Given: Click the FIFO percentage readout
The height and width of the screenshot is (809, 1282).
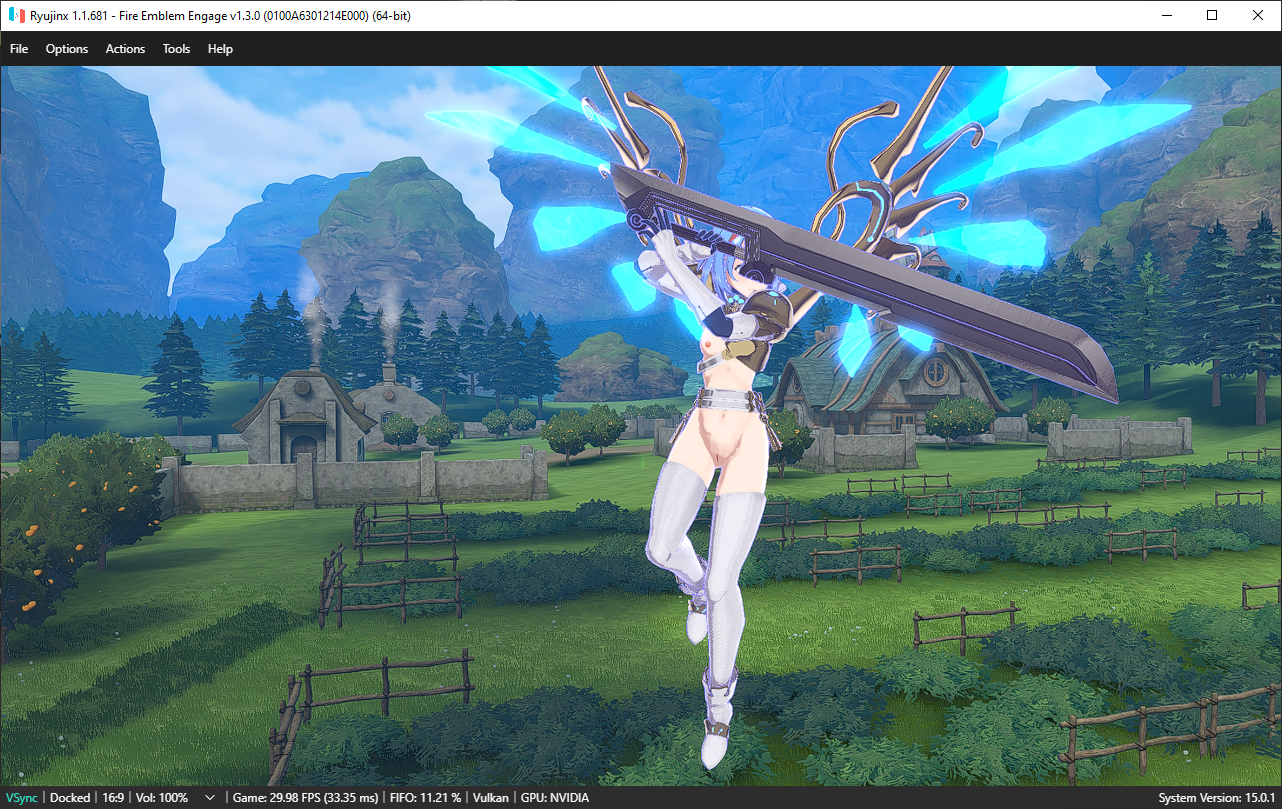Looking at the screenshot, I should [426, 798].
